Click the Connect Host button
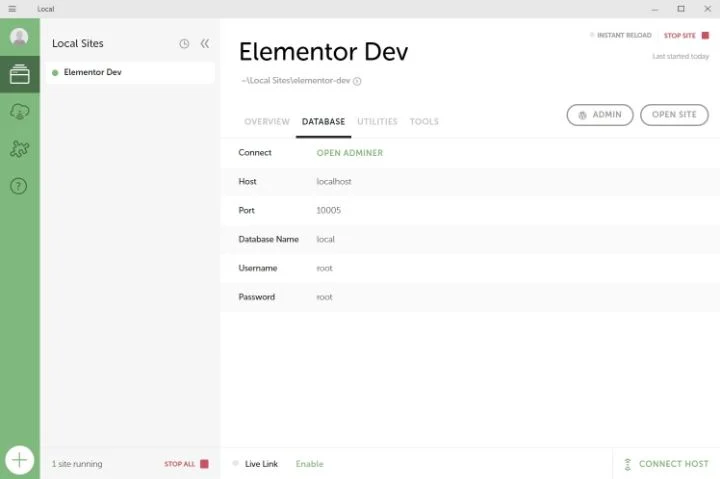 [666, 464]
